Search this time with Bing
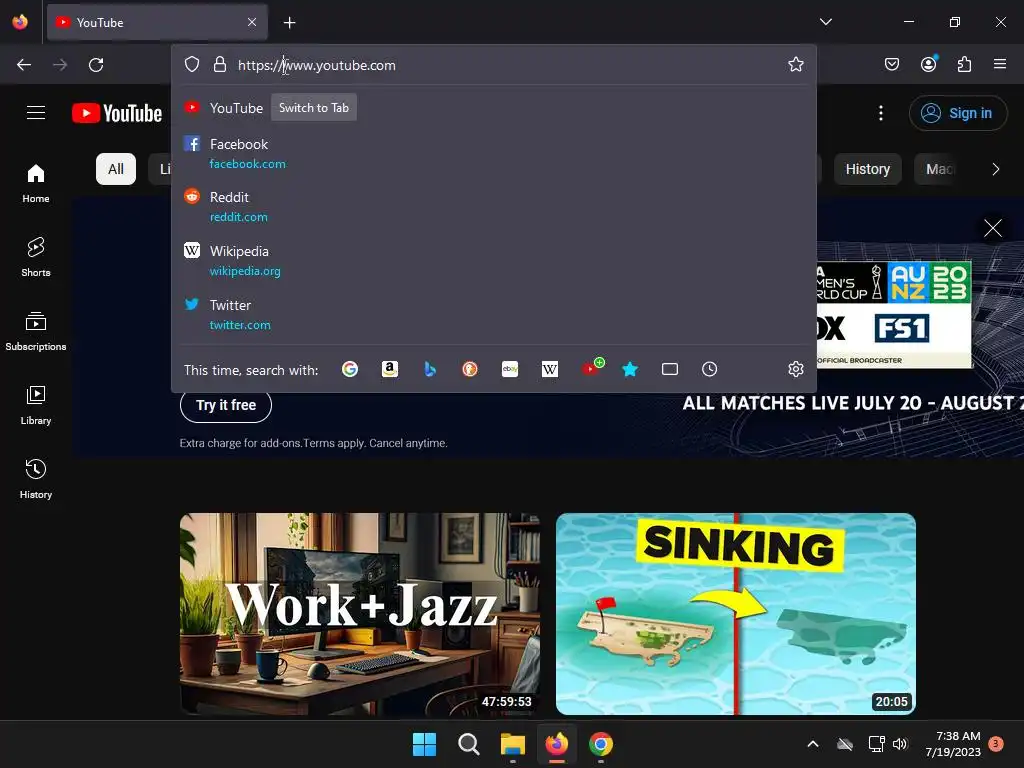 coord(430,370)
